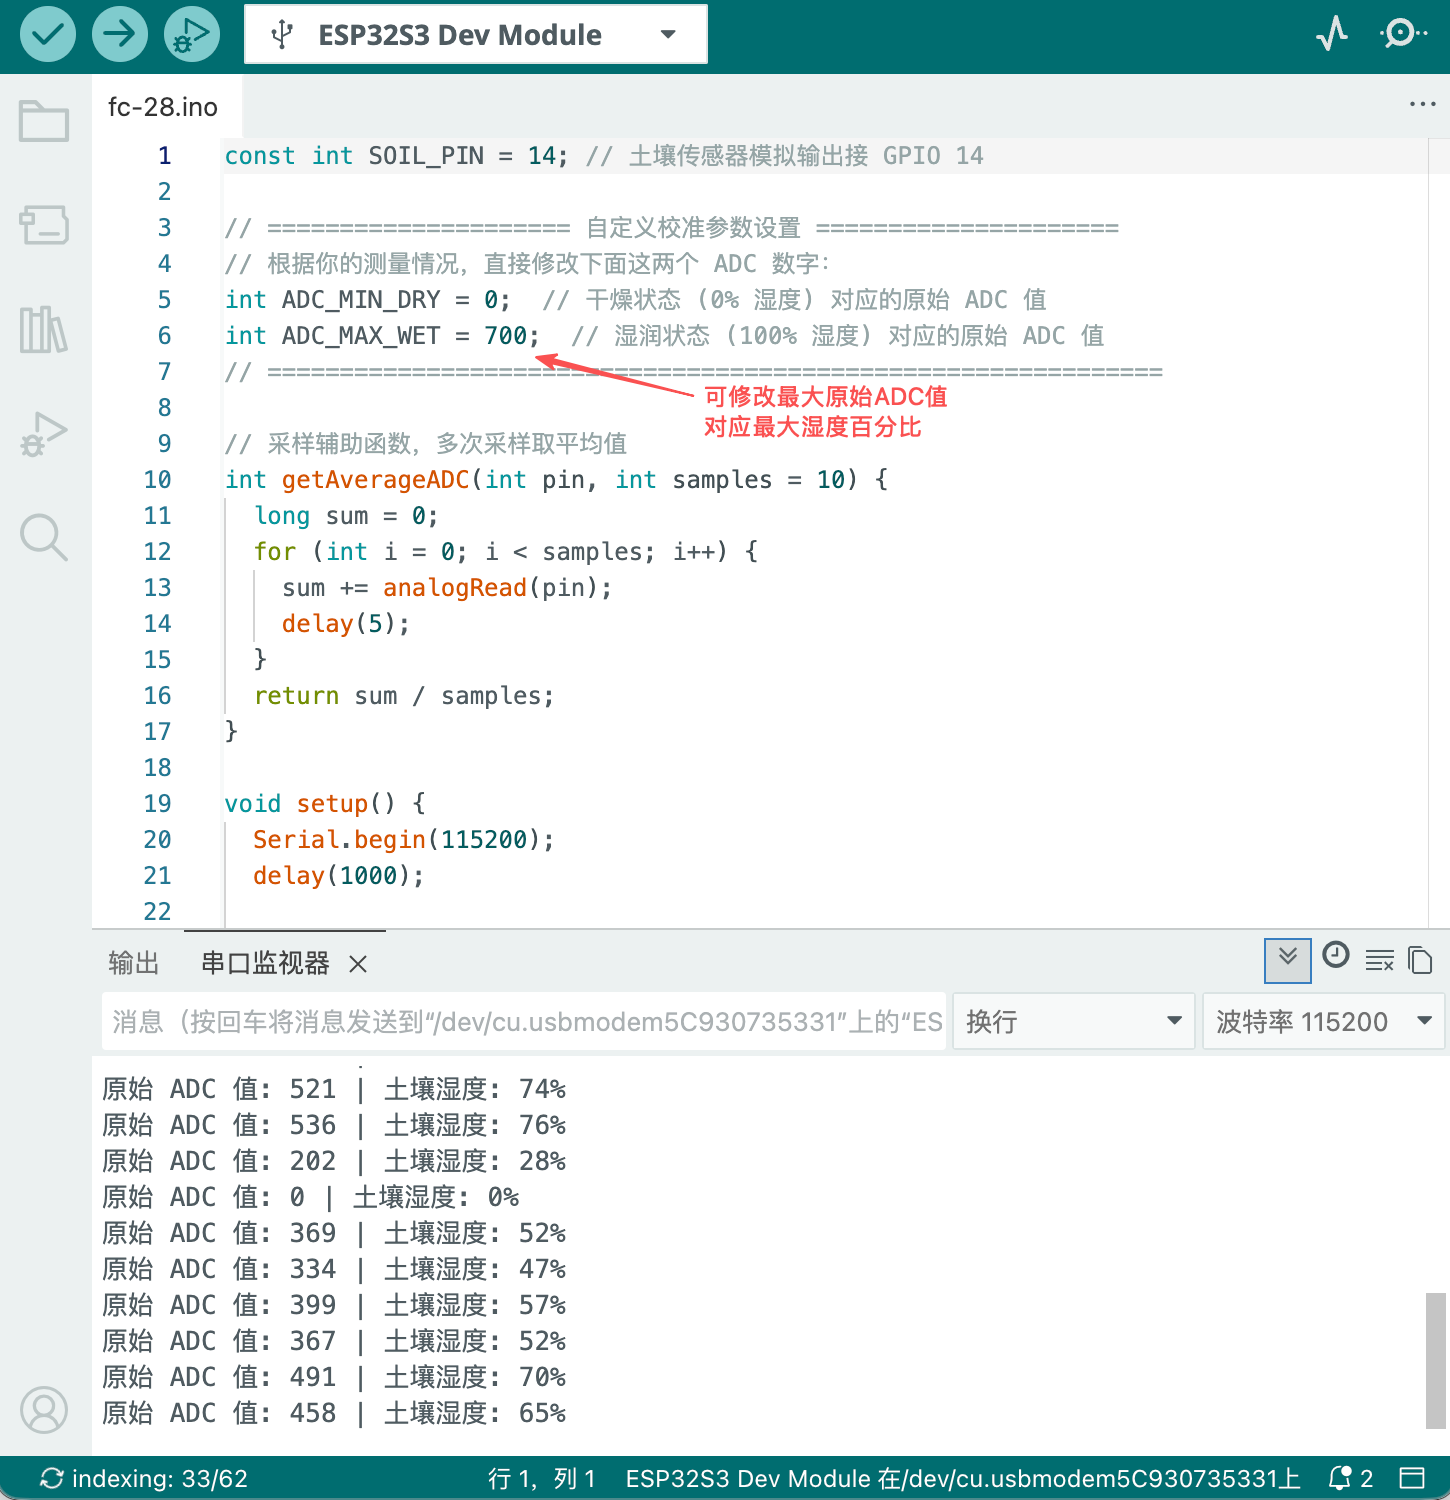Open the 换行 line ending dropdown
The width and height of the screenshot is (1450, 1500).
(1074, 1021)
